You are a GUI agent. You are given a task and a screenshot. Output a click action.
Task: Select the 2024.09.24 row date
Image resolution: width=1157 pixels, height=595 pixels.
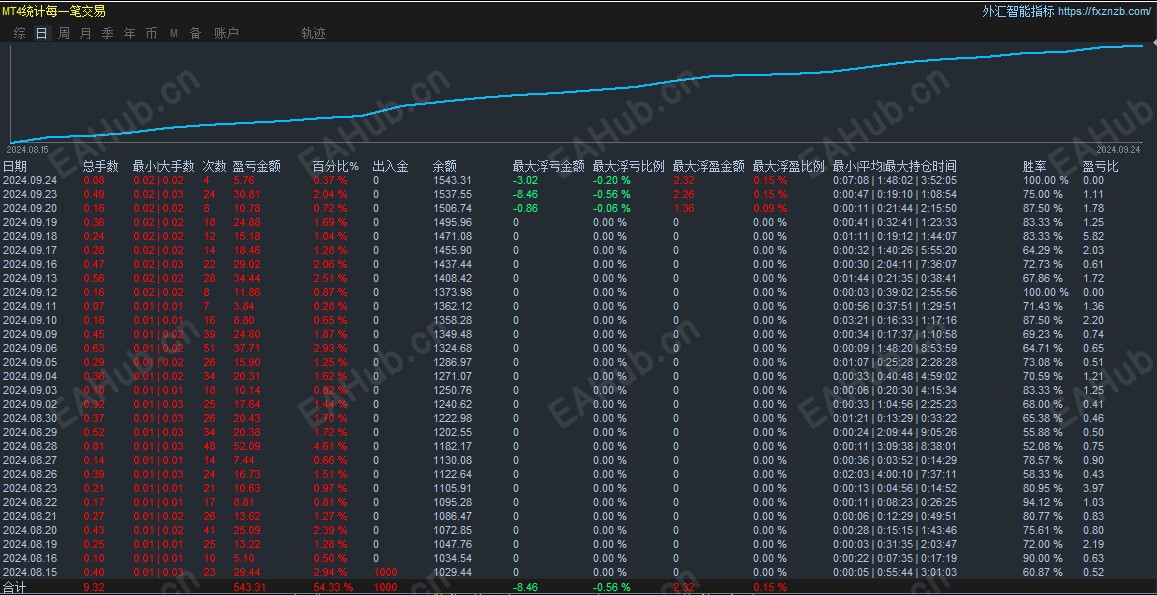tap(30, 180)
